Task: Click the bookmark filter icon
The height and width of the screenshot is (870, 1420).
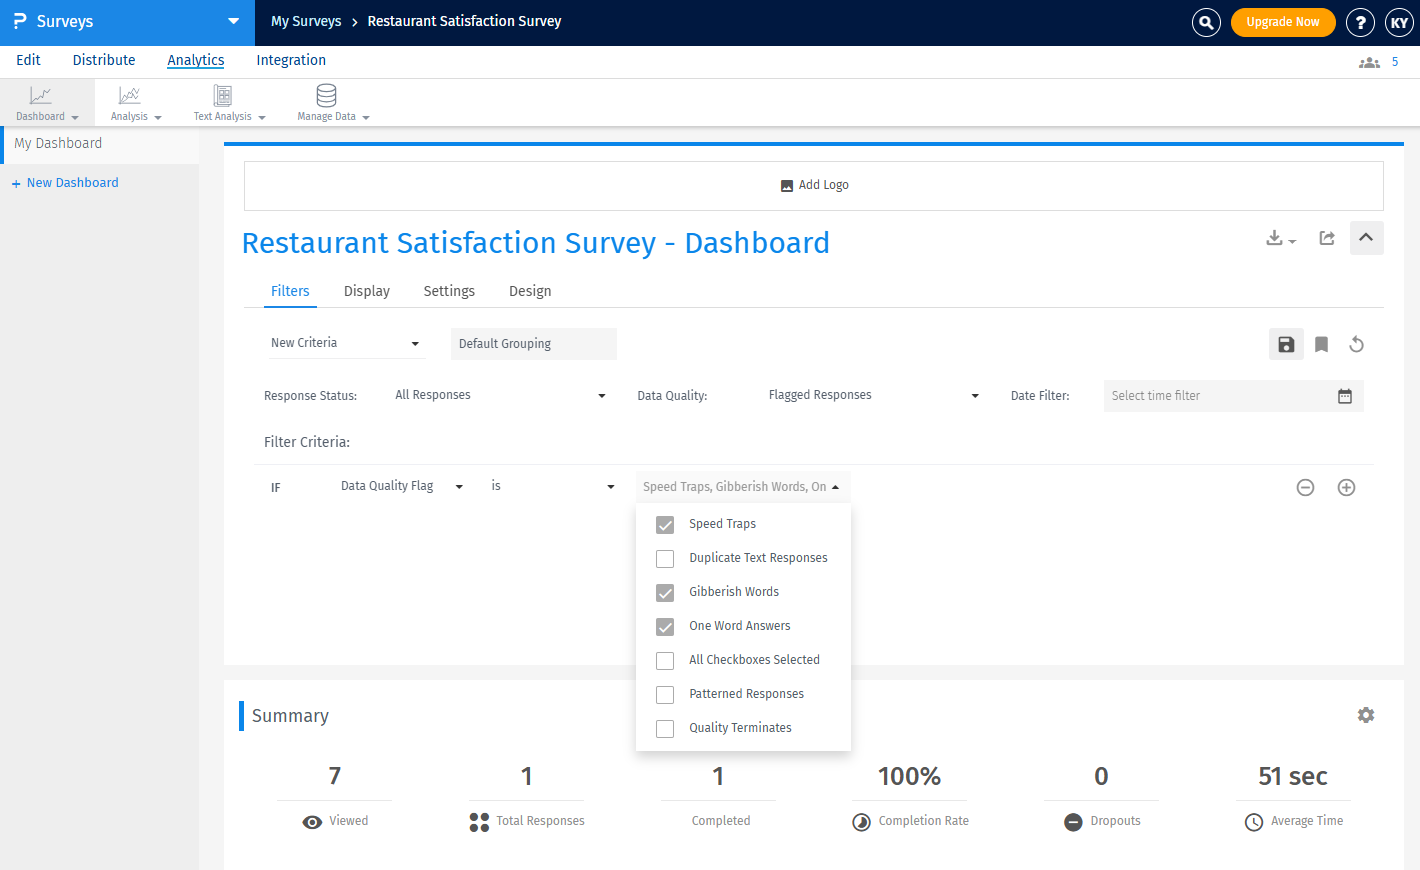Action: pyautogui.click(x=1321, y=344)
